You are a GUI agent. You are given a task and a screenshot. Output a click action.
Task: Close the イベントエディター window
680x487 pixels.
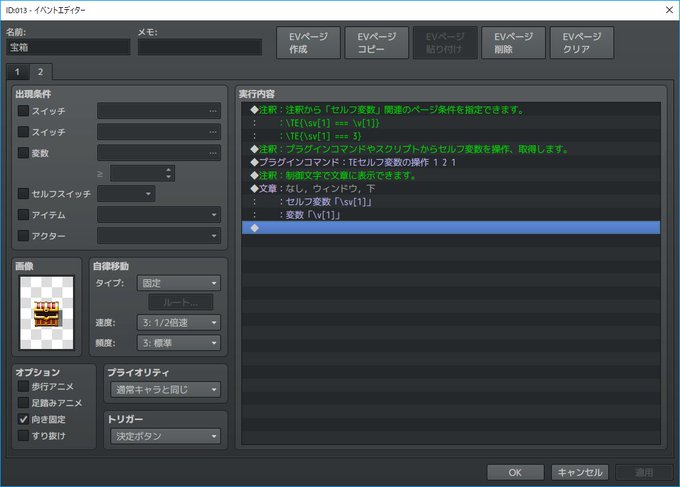pos(669,10)
